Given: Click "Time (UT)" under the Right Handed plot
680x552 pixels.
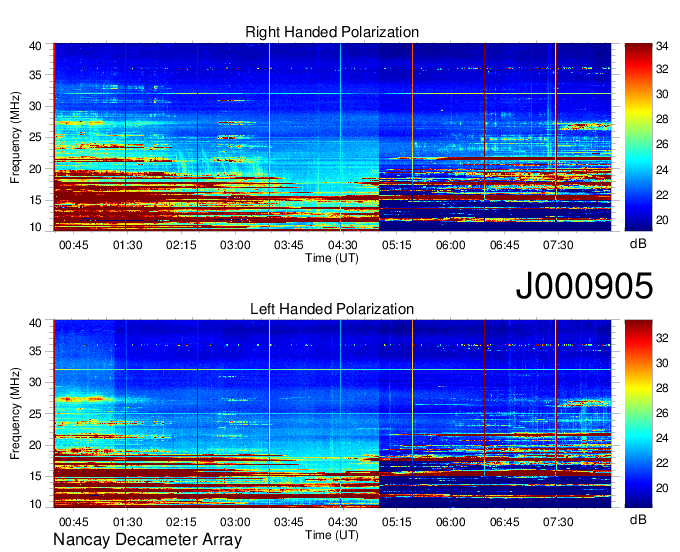Looking at the screenshot, I should point(332,258).
